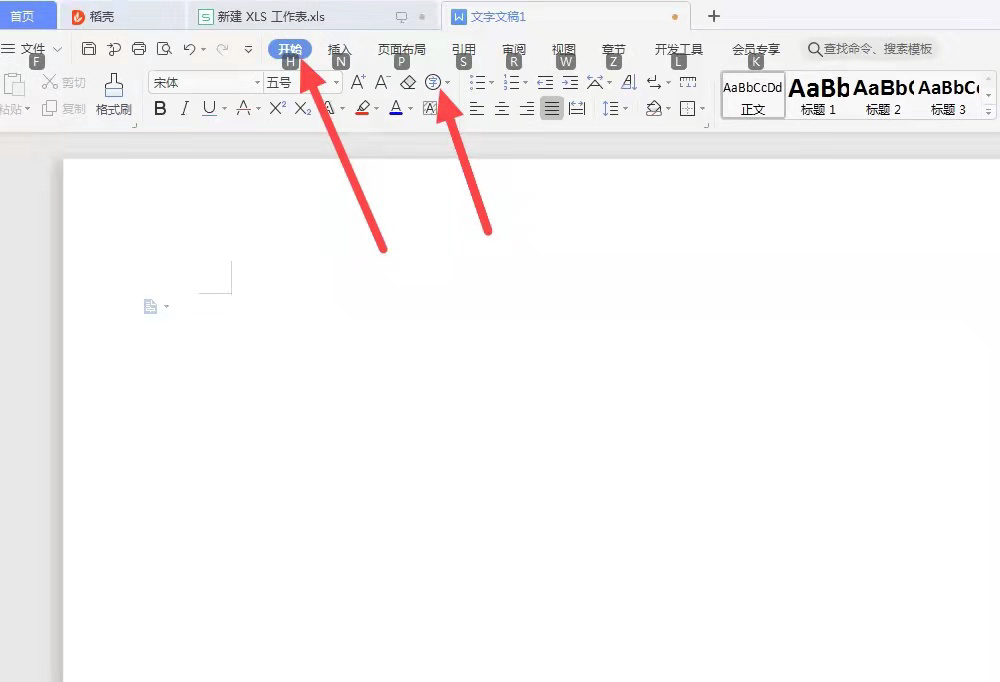Apply the 标题 1 heading style

point(818,95)
